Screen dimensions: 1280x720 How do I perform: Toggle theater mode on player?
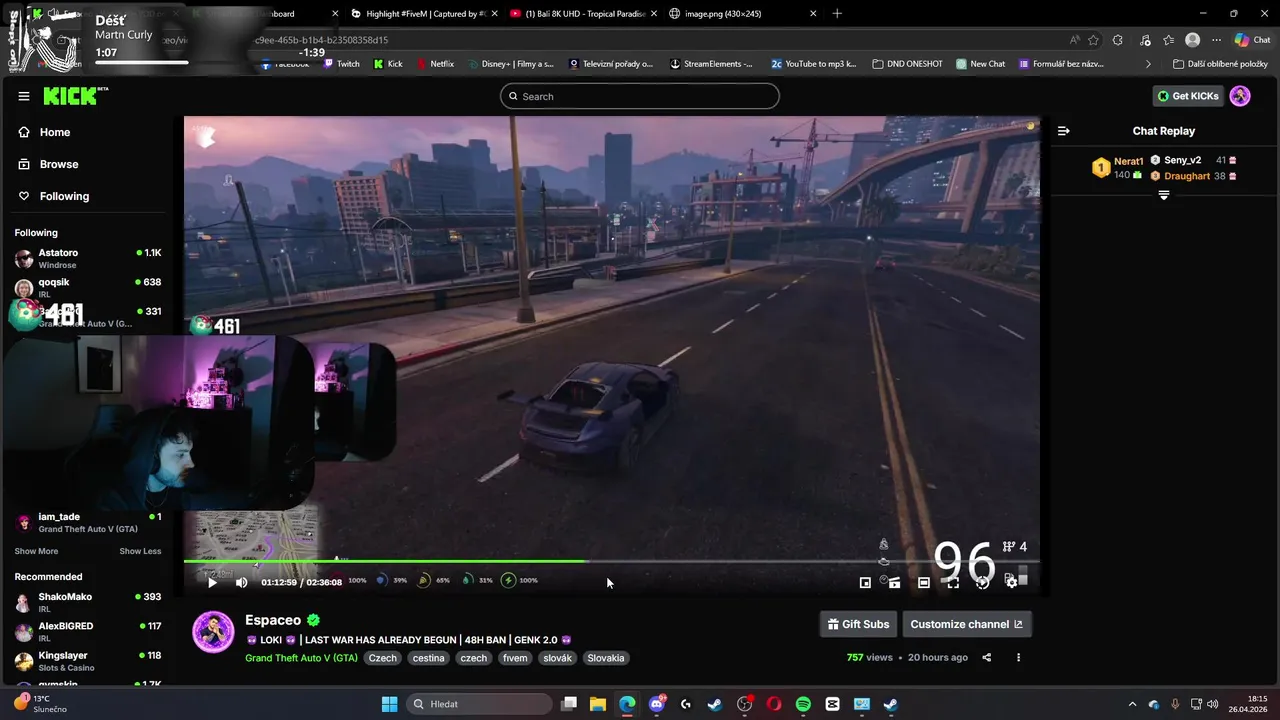click(924, 582)
